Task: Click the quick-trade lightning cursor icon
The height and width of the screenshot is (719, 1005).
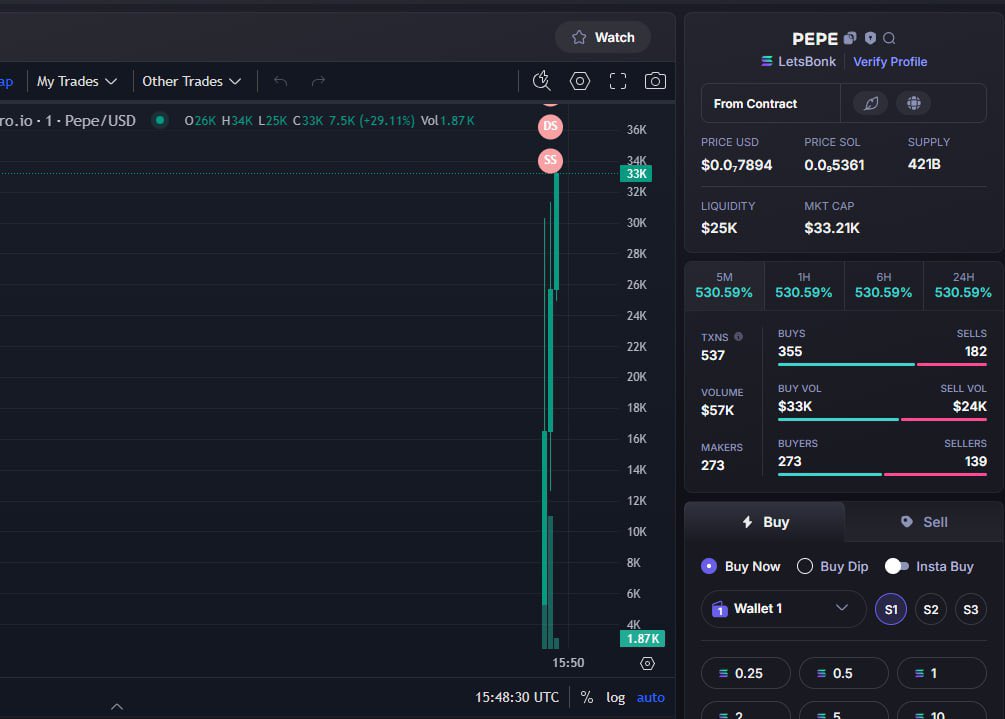Action: coord(542,81)
